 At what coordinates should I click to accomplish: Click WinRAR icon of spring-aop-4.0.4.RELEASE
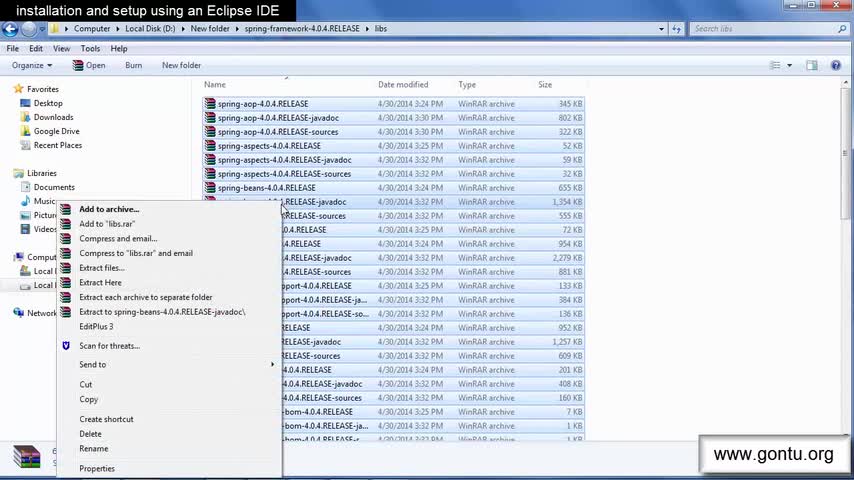[210, 104]
